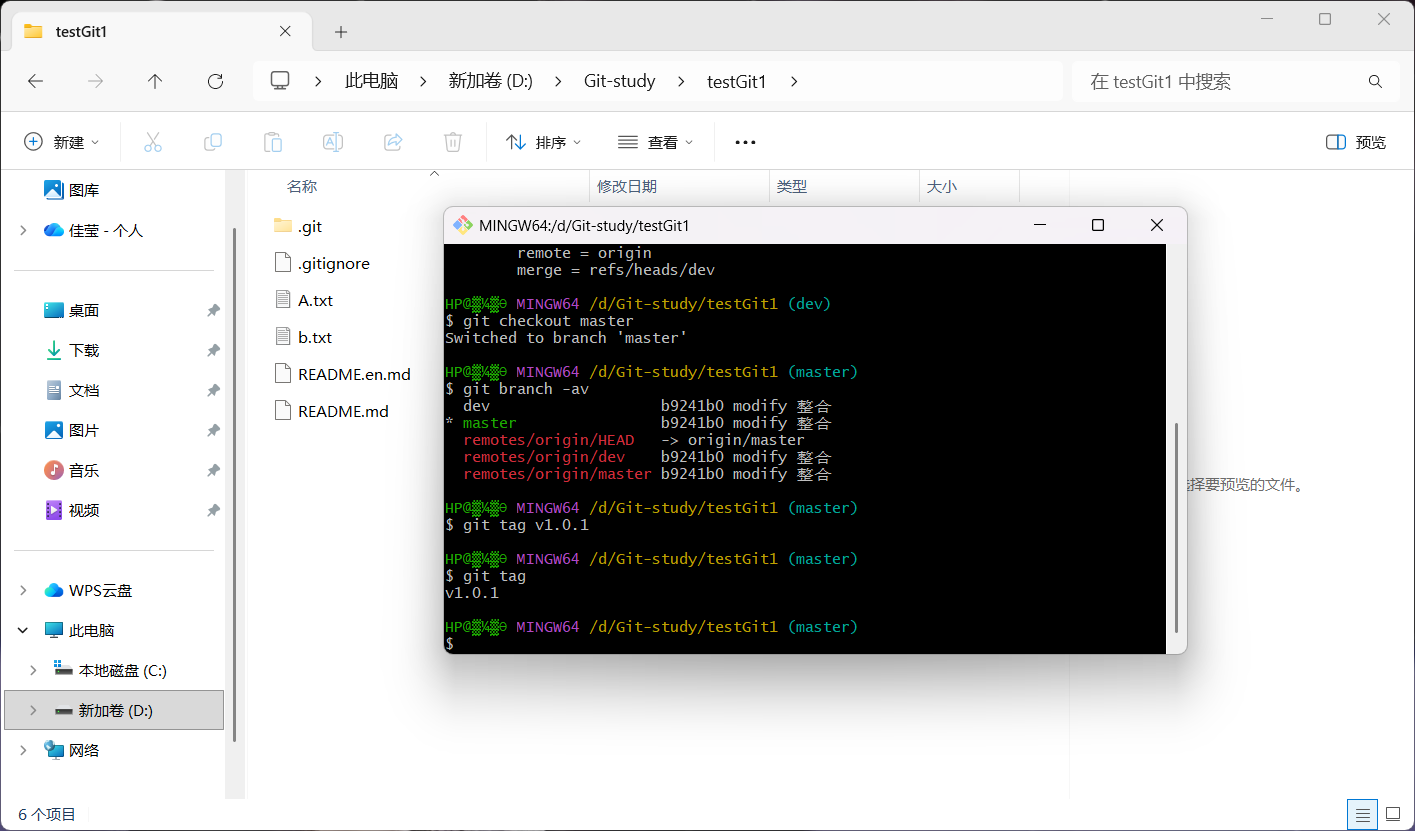Sort files by 修改日期 column
This screenshot has width=1415, height=831.
(627, 187)
